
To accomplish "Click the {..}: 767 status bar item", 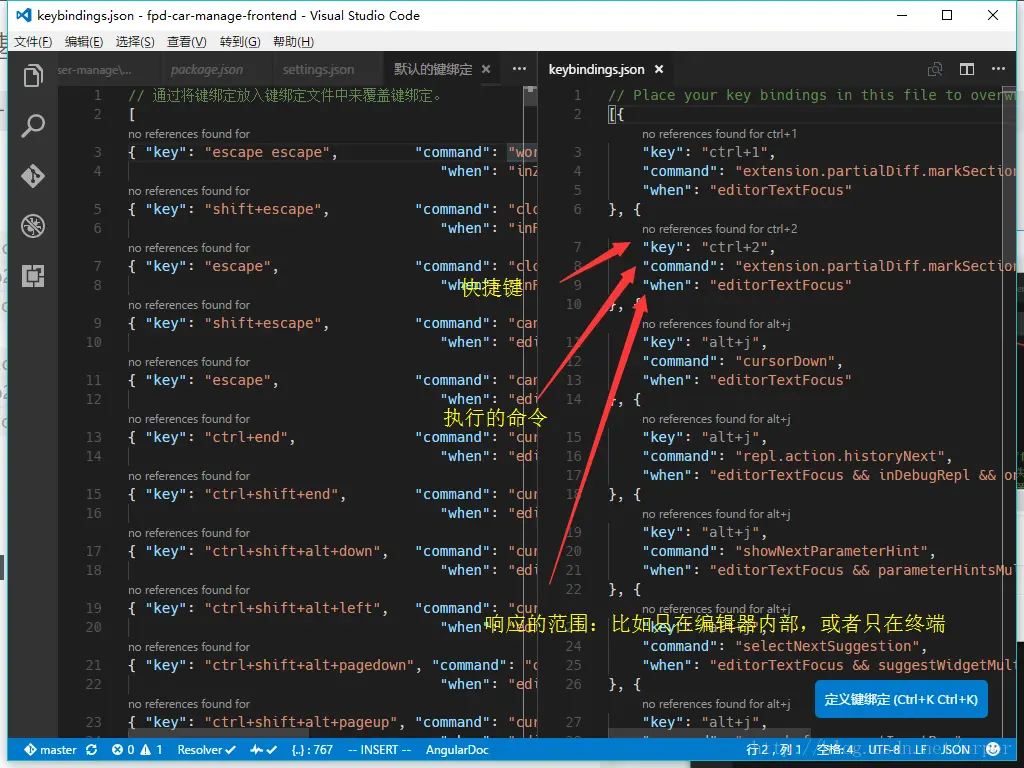I will tap(312, 750).
